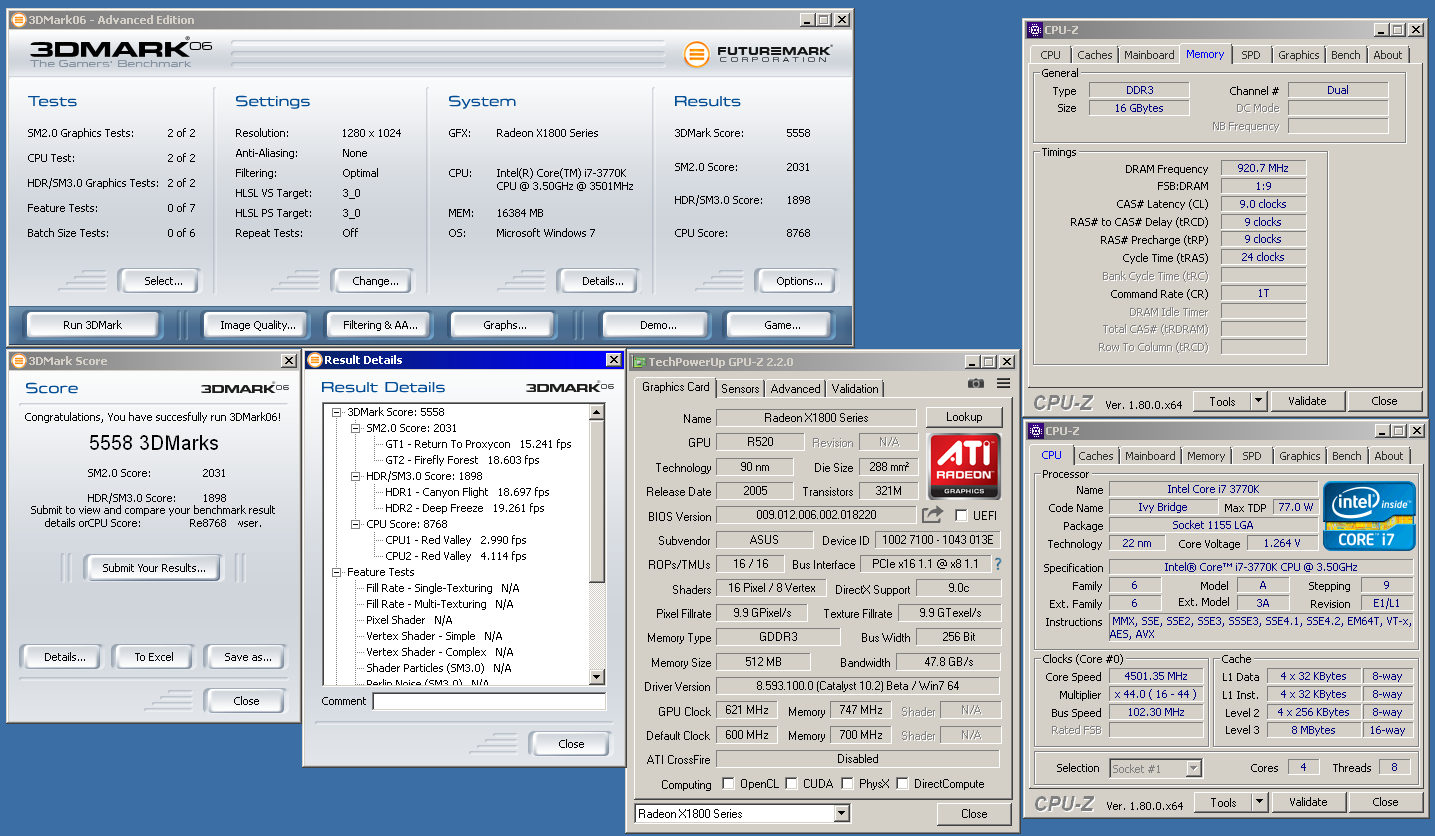This screenshot has height=836, width=1435.
Task: Check the PhysX checkbox
Action: [x=847, y=784]
